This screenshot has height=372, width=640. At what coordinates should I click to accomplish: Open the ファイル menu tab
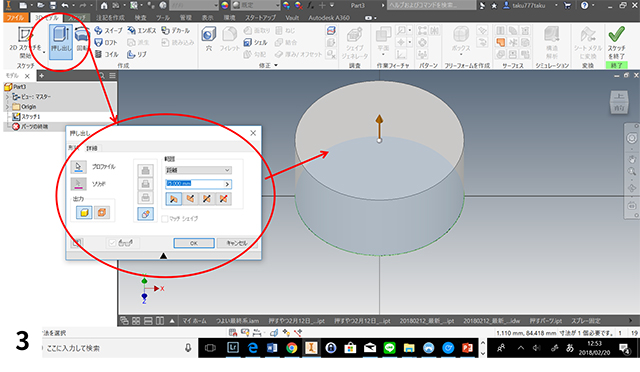16,18
